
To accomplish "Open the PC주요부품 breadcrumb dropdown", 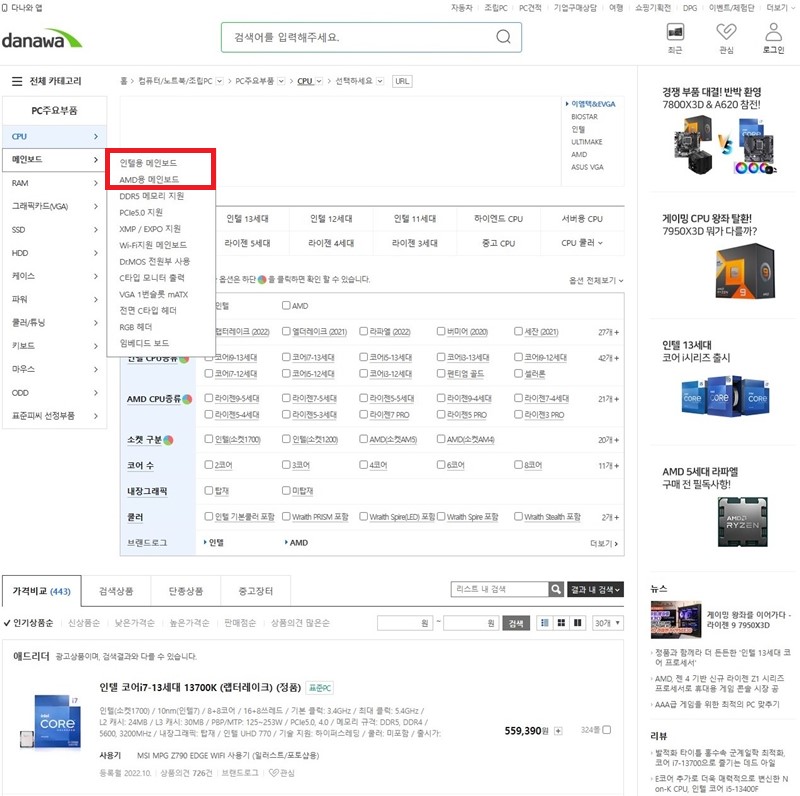I will coord(281,81).
